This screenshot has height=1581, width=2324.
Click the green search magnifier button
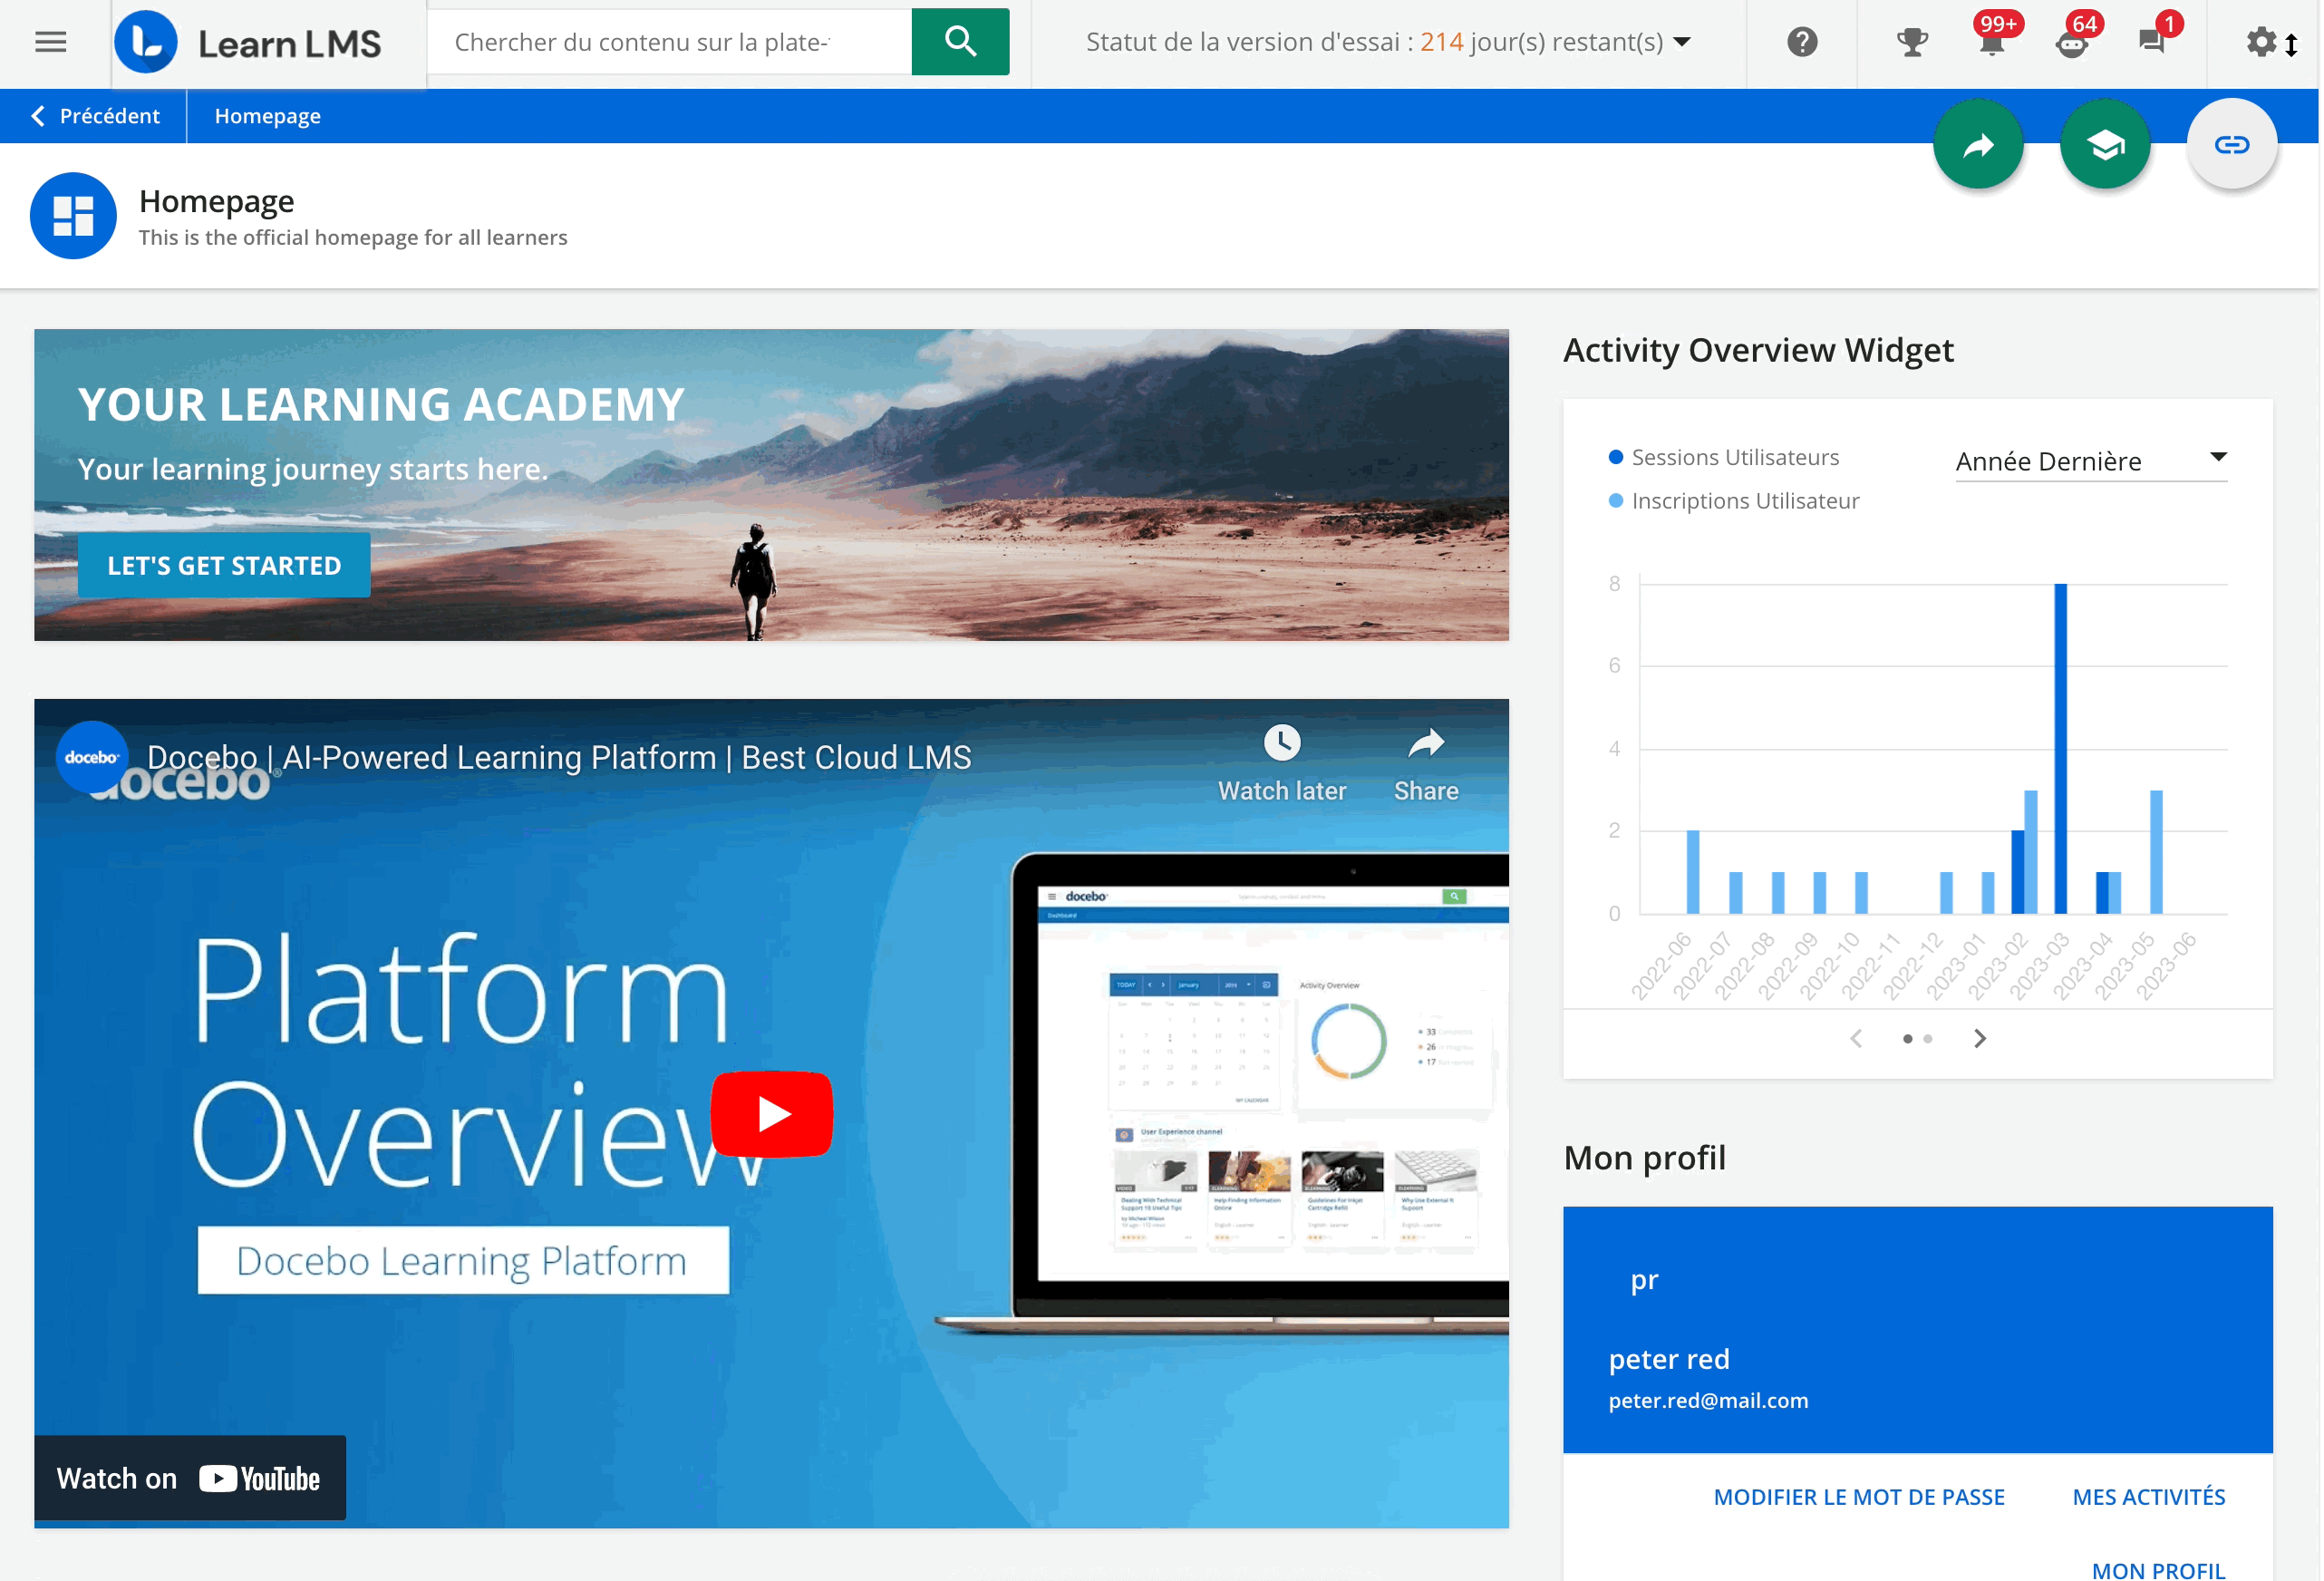tap(959, 42)
